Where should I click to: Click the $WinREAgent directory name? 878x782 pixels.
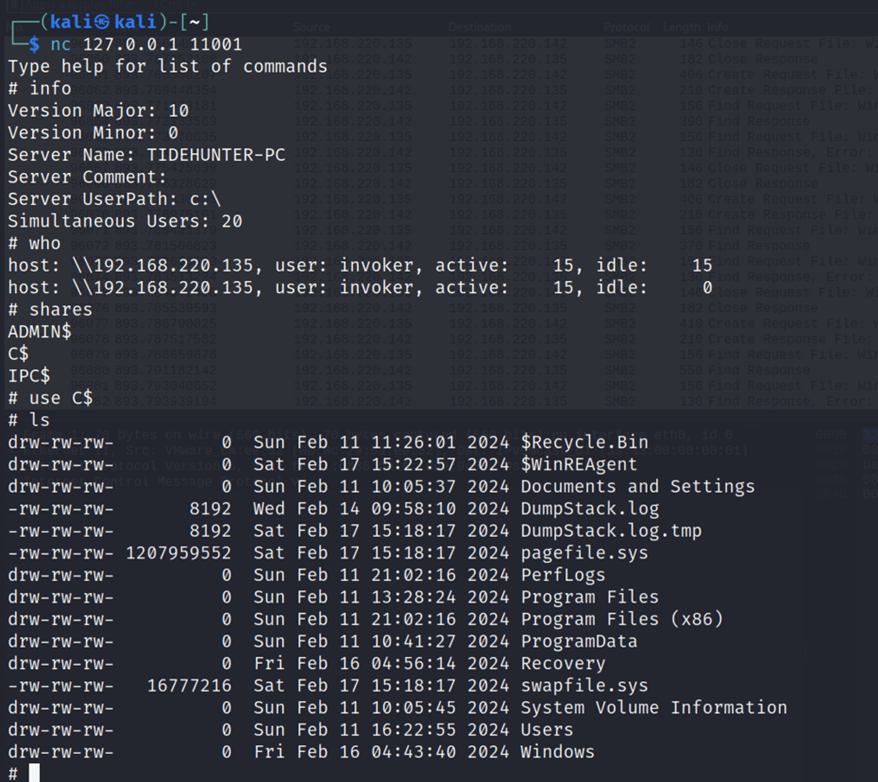pos(579,464)
